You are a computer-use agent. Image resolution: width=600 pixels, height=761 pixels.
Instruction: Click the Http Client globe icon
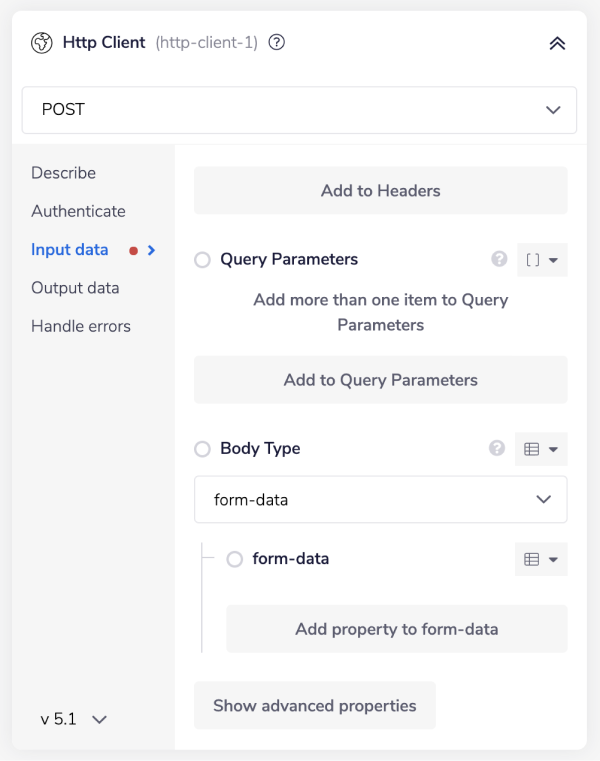tap(41, 43)
